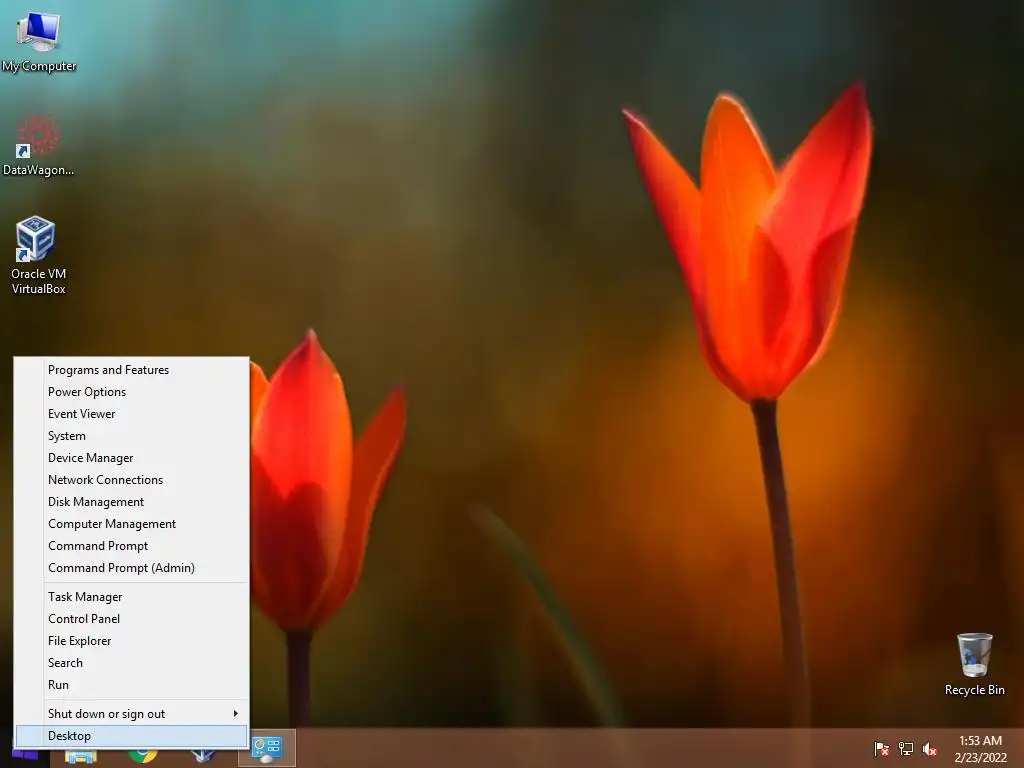Start Task Manager from the menu
The width and height of the screenshot is (1024, 768).
coord(131,597)
